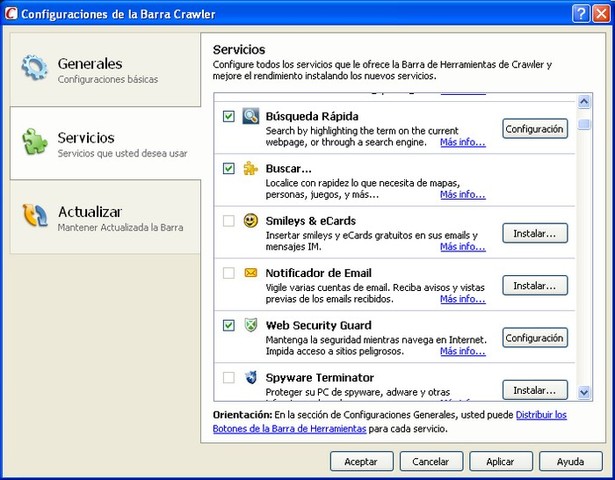Click the Spyware Terminator icon
This screenshot has height=480, width=615.
click(x=251, y=377)
